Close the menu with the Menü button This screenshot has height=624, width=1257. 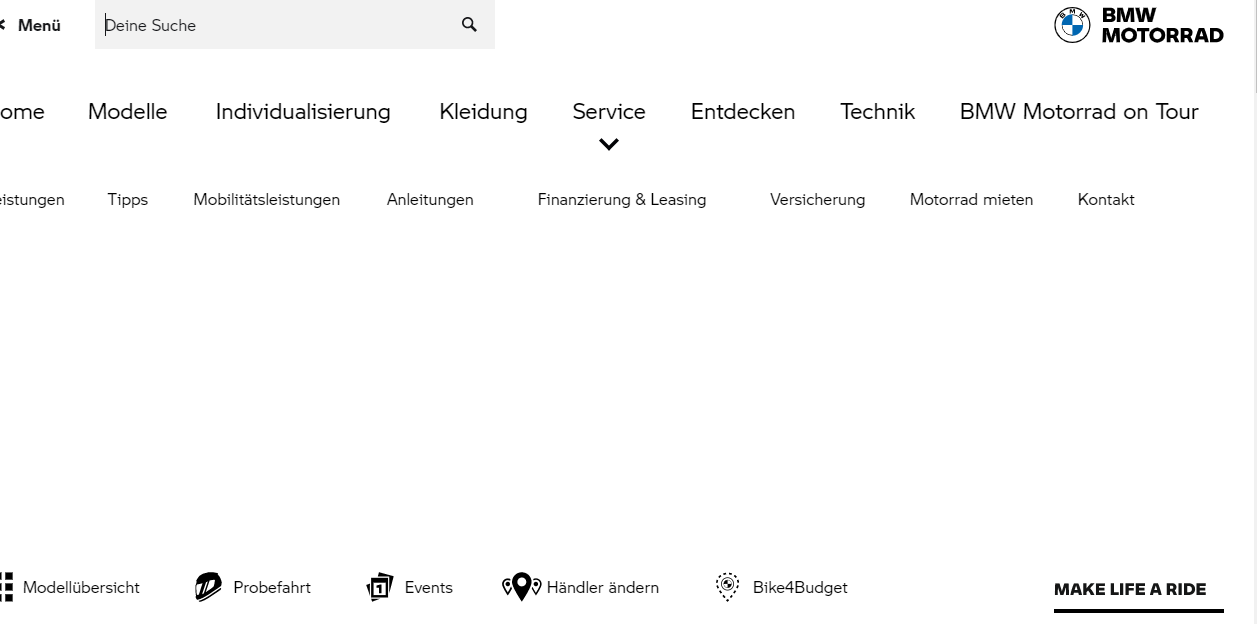tap(32, 25)
